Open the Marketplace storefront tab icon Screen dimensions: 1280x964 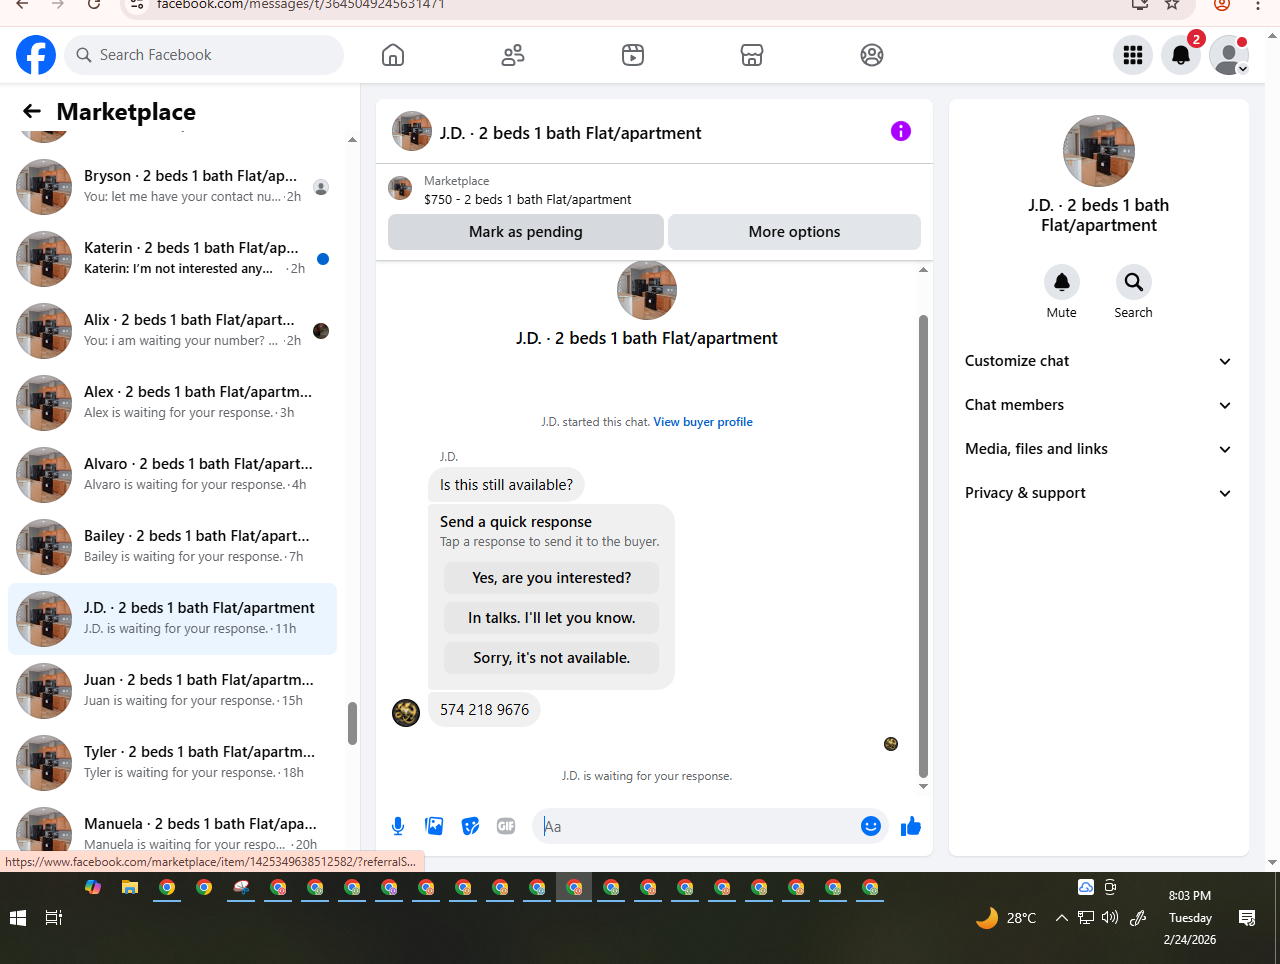[752, 55]
